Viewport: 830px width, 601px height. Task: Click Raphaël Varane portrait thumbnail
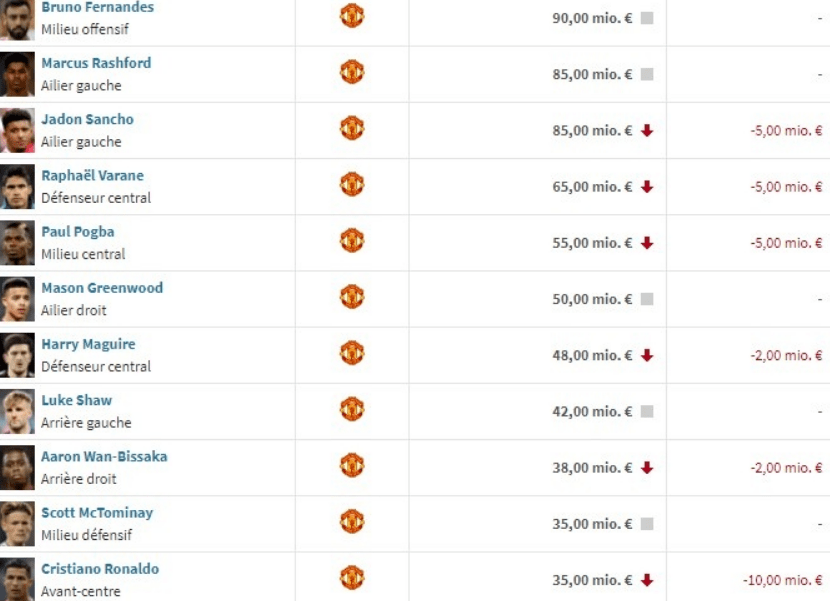click(x=17, y=187)
